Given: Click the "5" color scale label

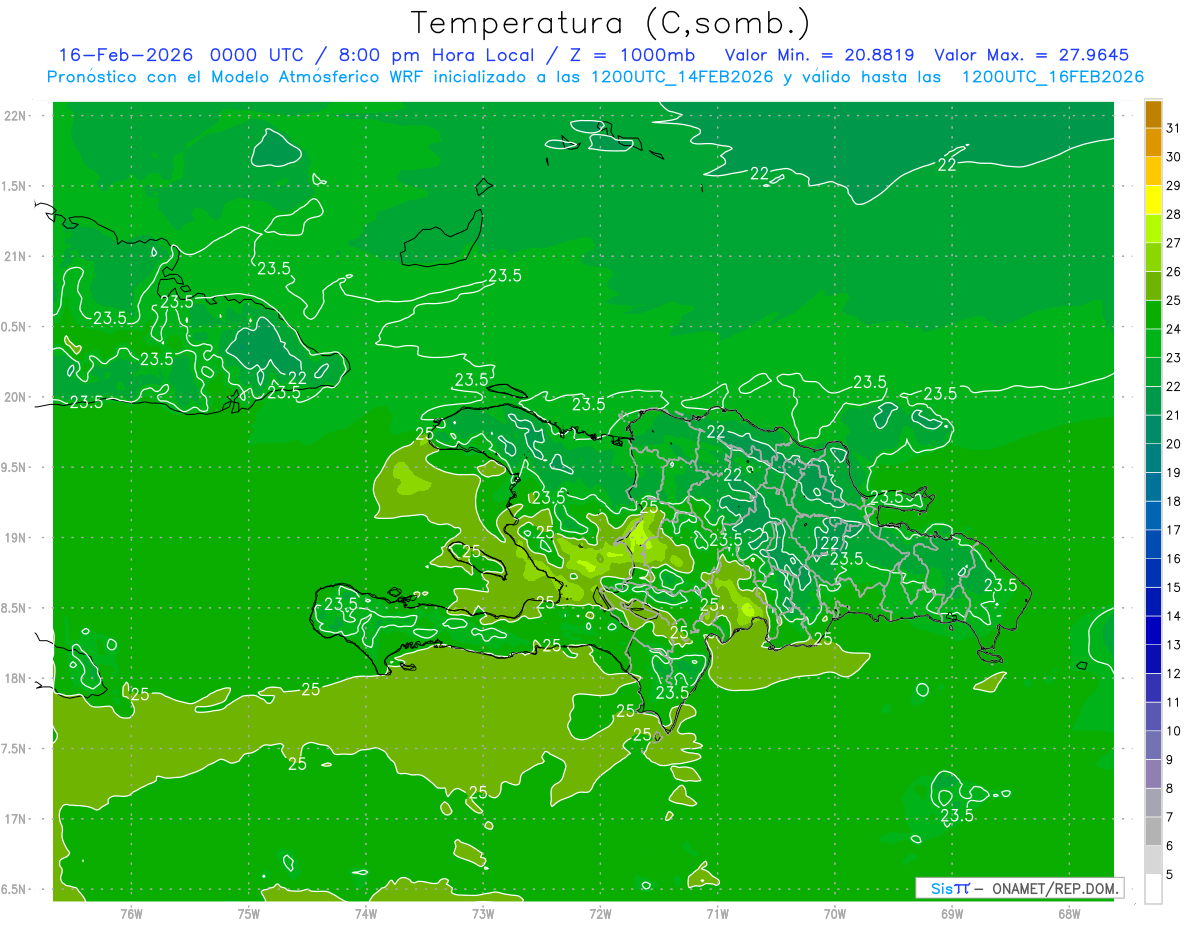Looking at the screenshot, I should coord(1170,874).
